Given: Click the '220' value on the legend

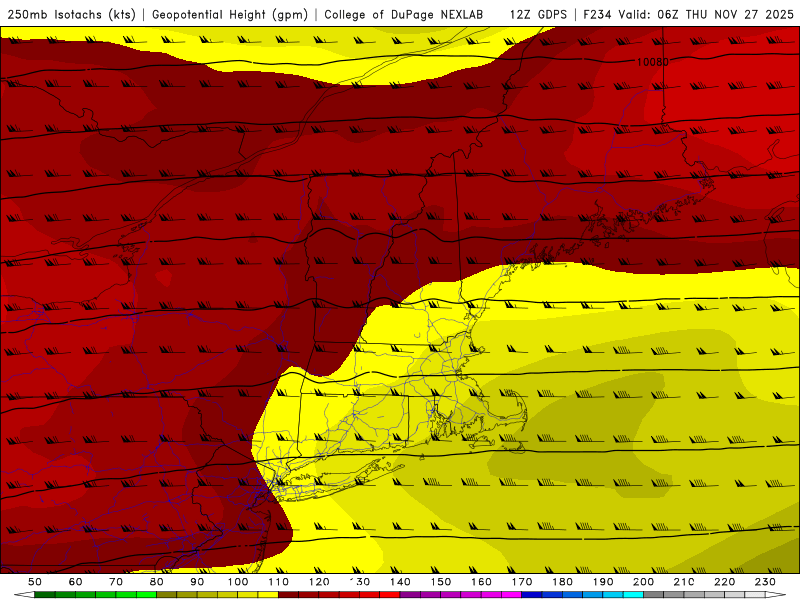Looking at the screenshot, I should (725, 582).
